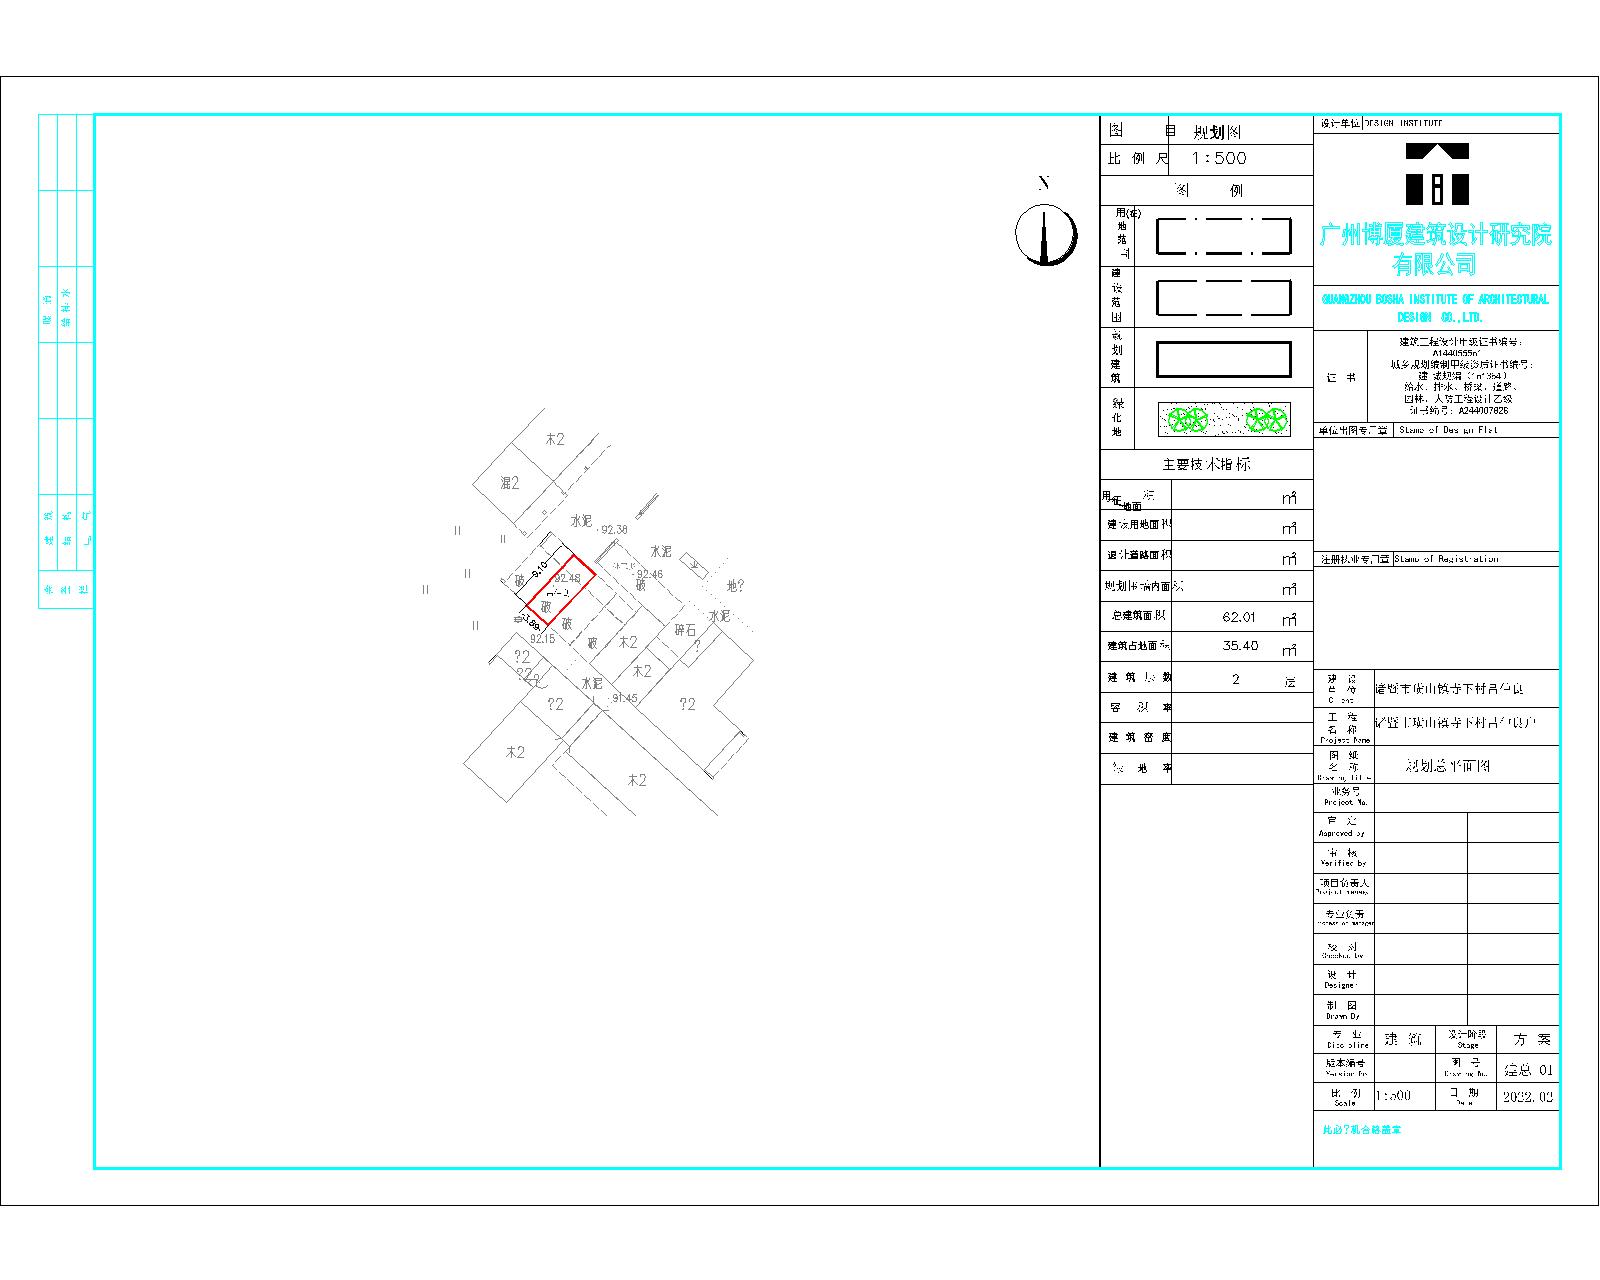Click the design institute house logo

[x=1436, y=174]
